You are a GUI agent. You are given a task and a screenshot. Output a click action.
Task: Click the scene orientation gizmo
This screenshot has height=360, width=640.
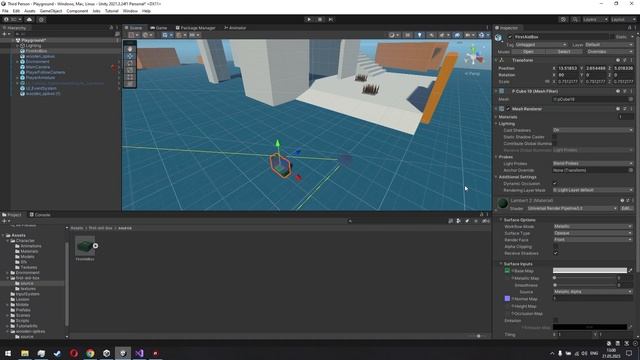pos(473,56)
